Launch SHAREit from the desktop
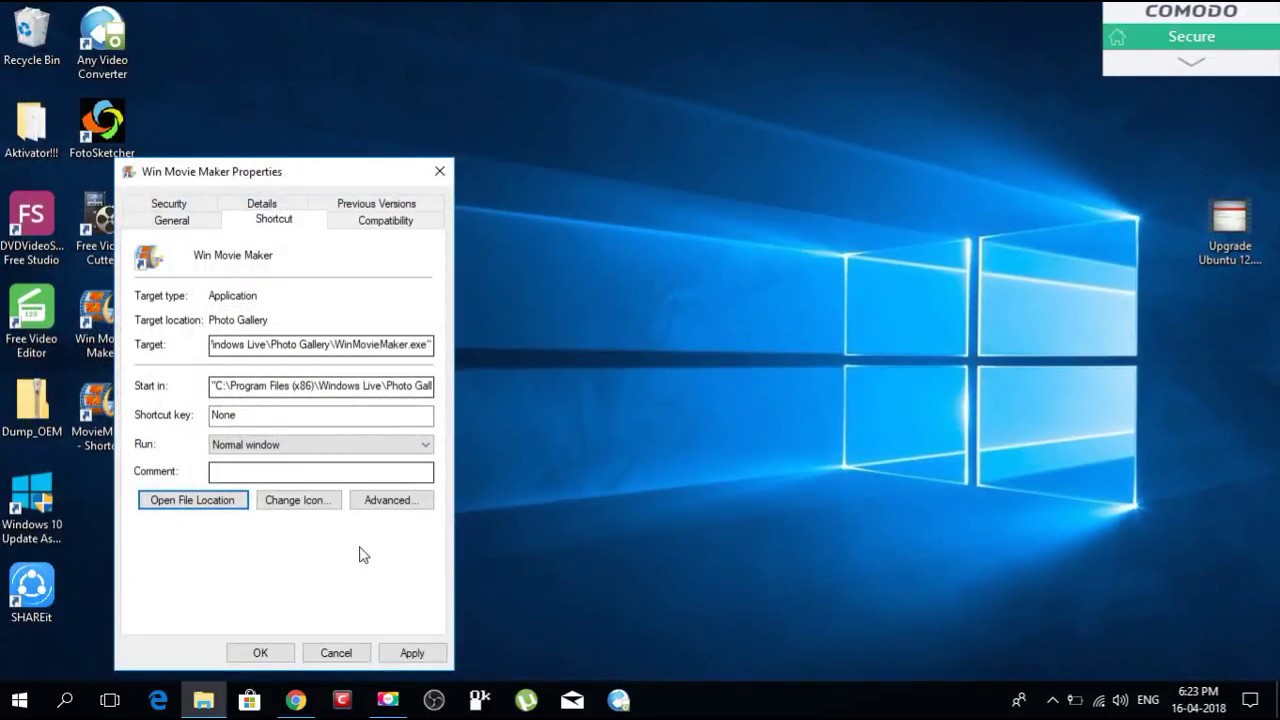 coord(31,594)
